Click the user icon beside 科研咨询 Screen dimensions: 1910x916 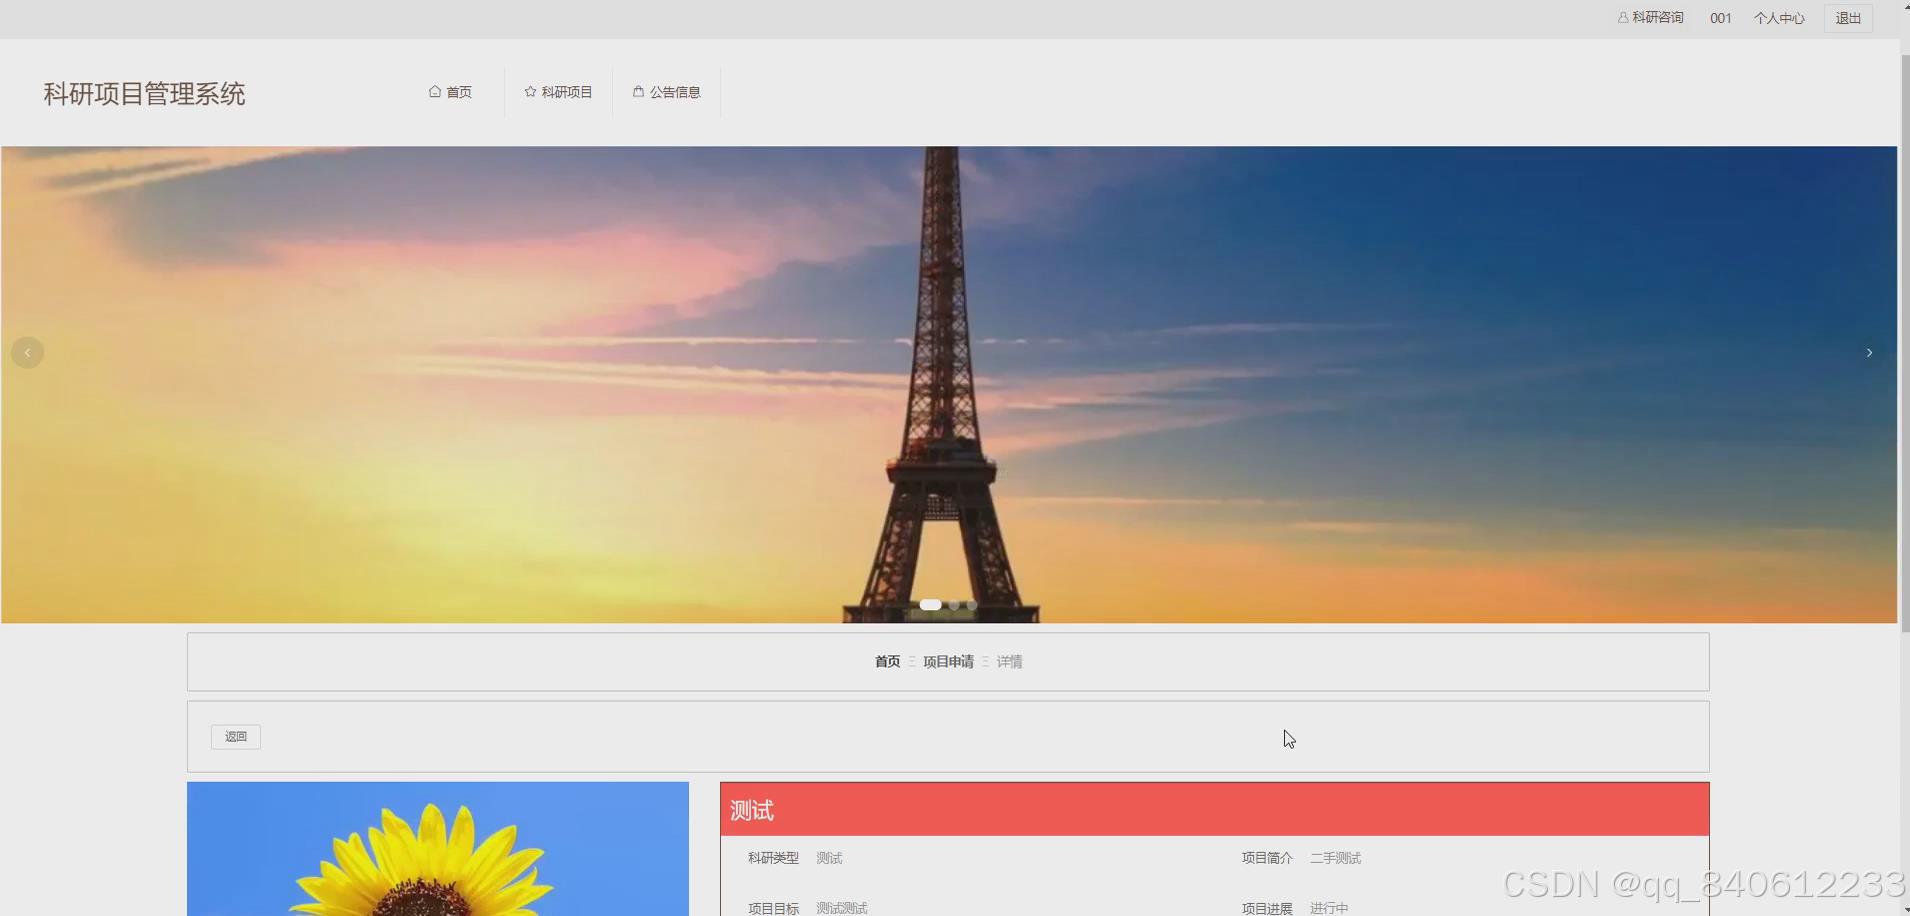point(1623,18)
